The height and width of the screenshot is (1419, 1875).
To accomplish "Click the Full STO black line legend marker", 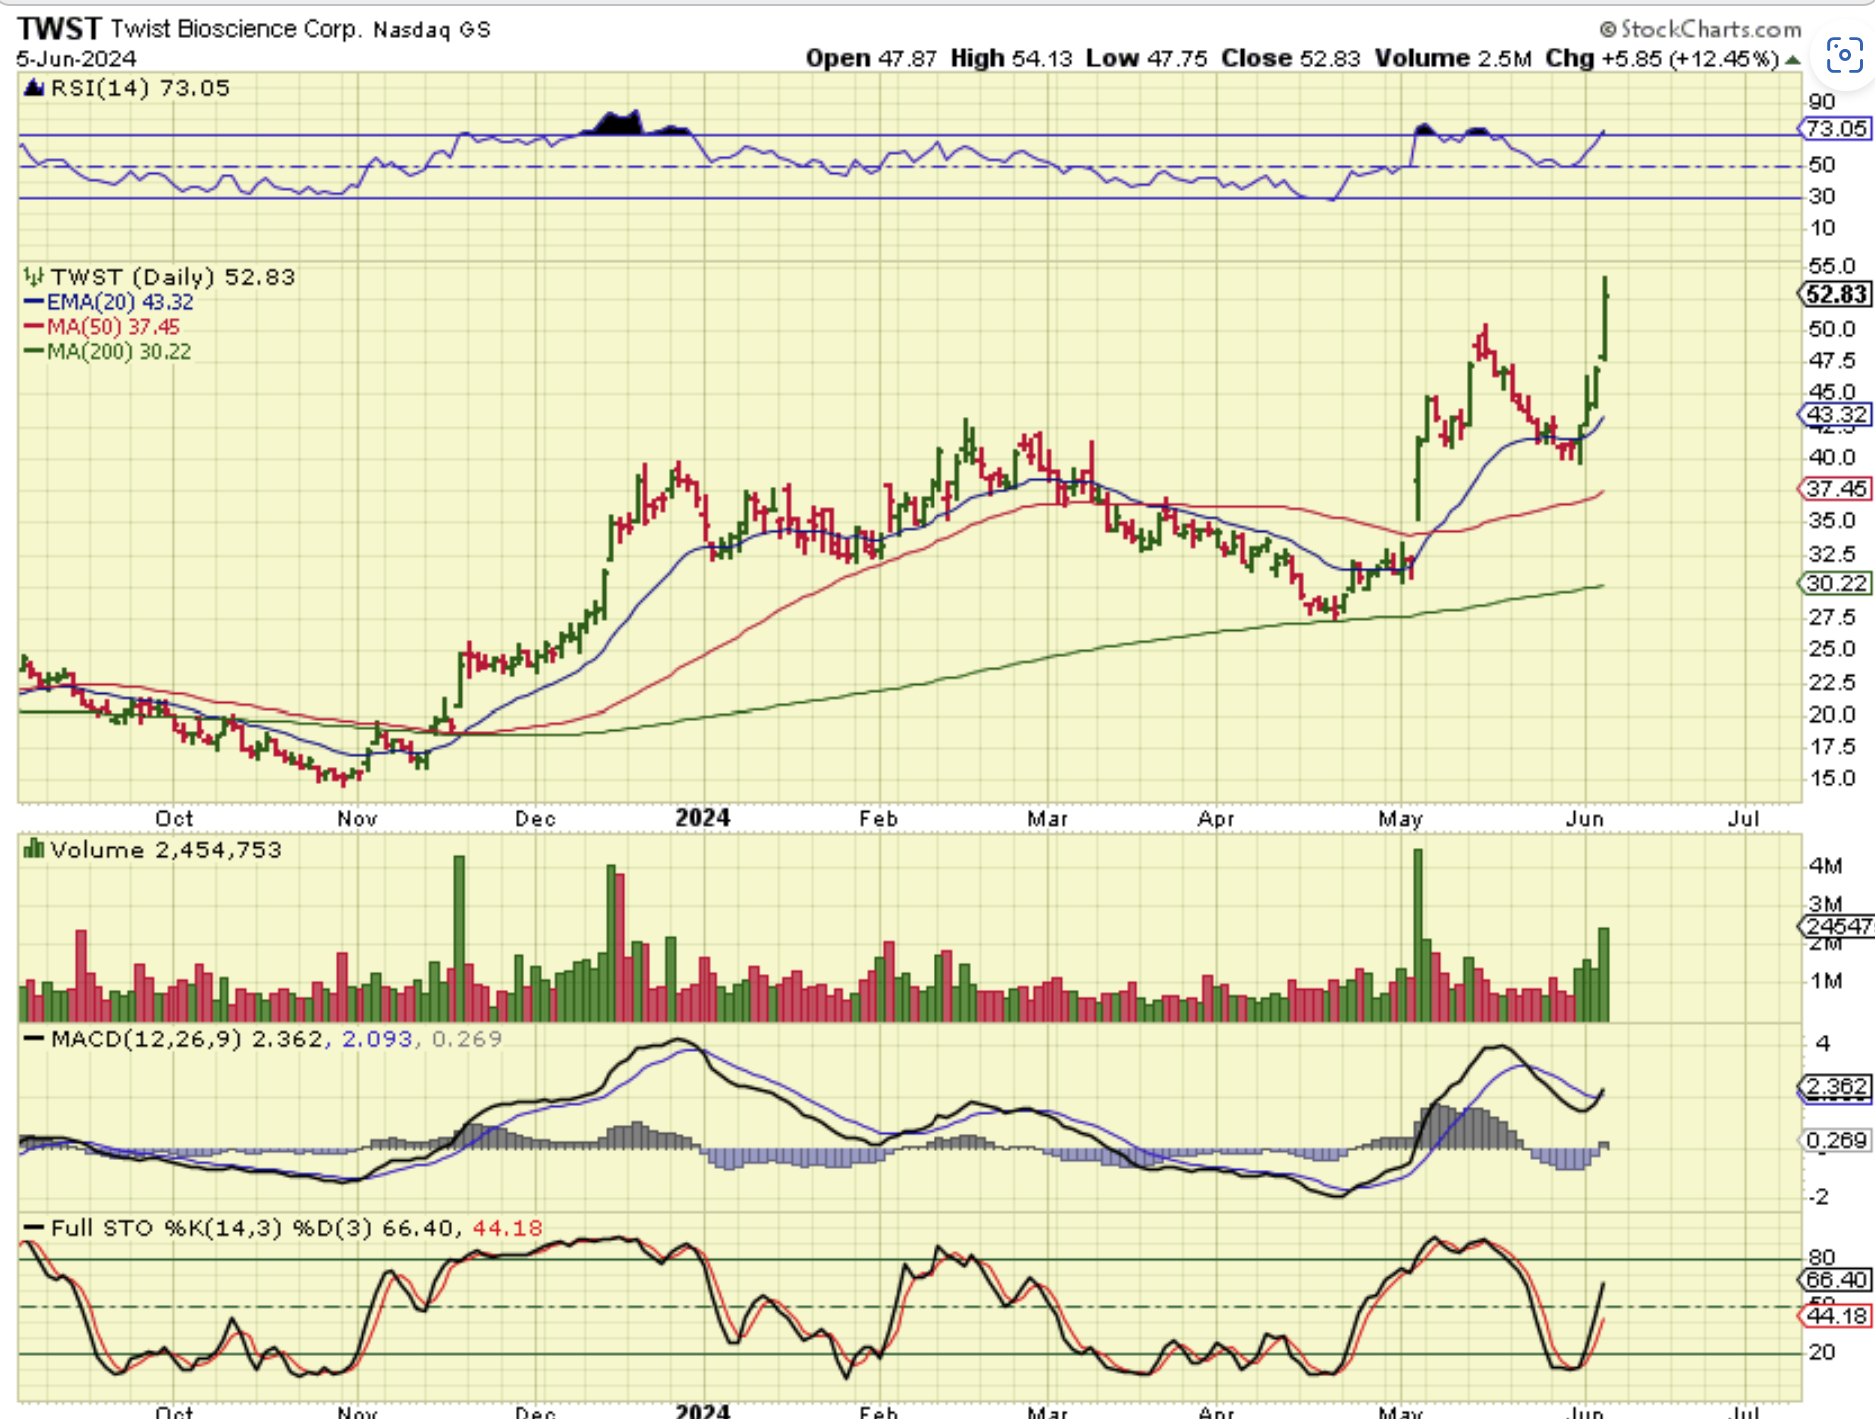I will click(34, 1228).
